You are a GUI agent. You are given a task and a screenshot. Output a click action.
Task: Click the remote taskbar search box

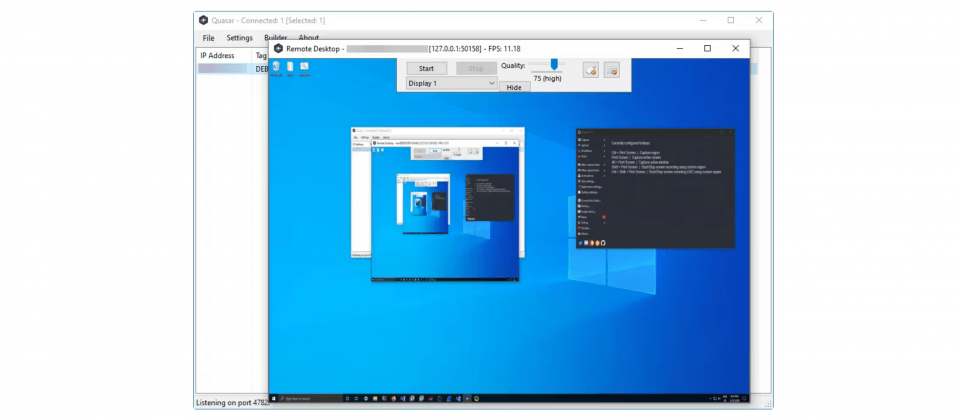(310, 399)
